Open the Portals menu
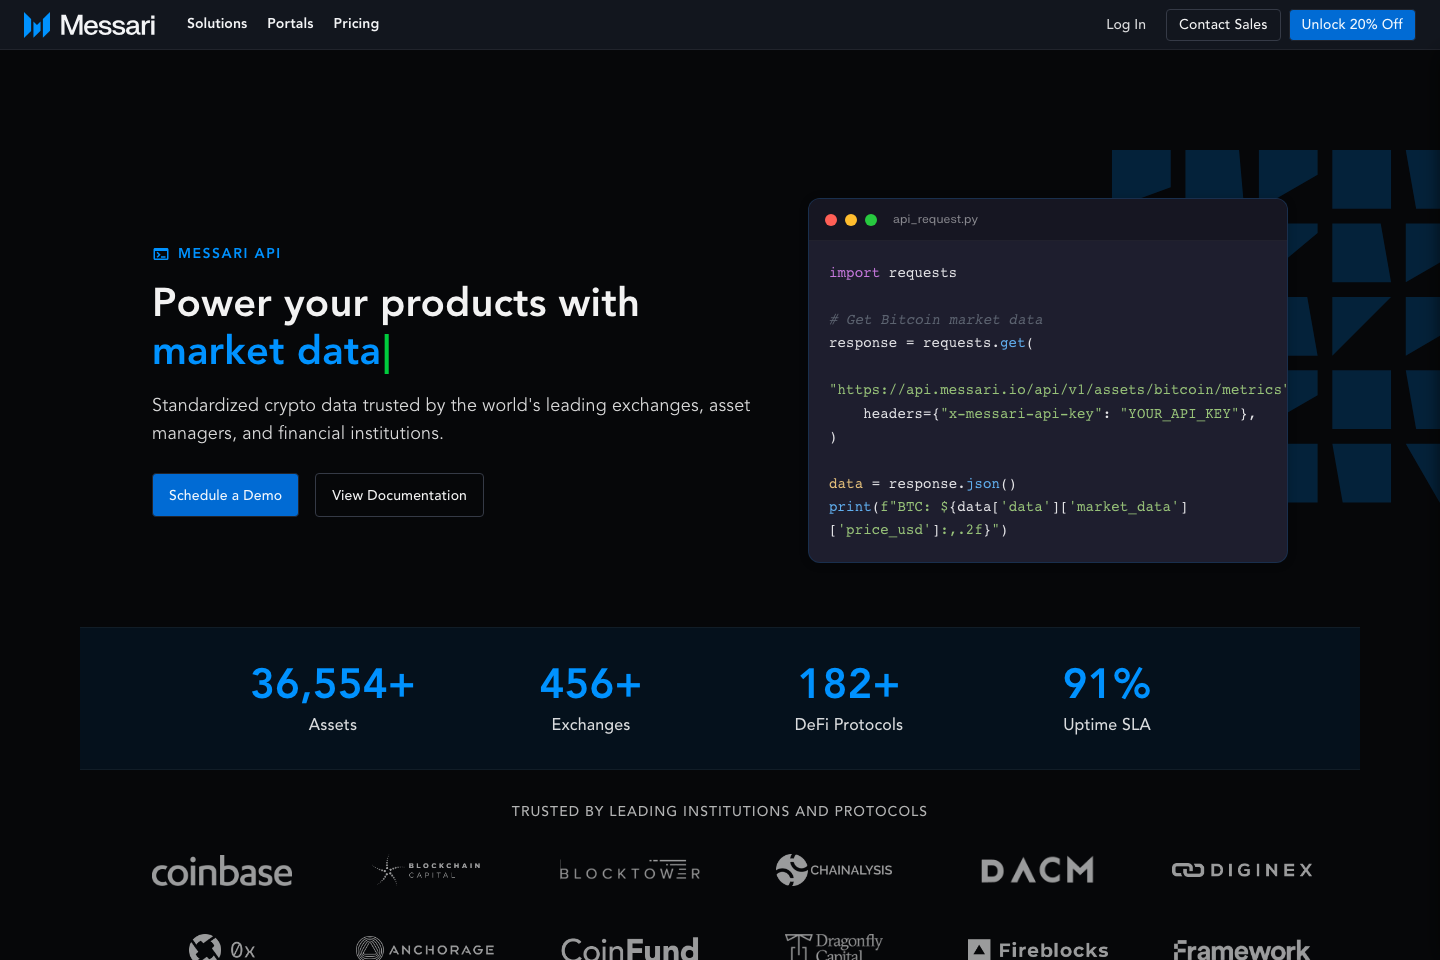The width and height of the screenshot is (1440, 960). coord(290,23)
